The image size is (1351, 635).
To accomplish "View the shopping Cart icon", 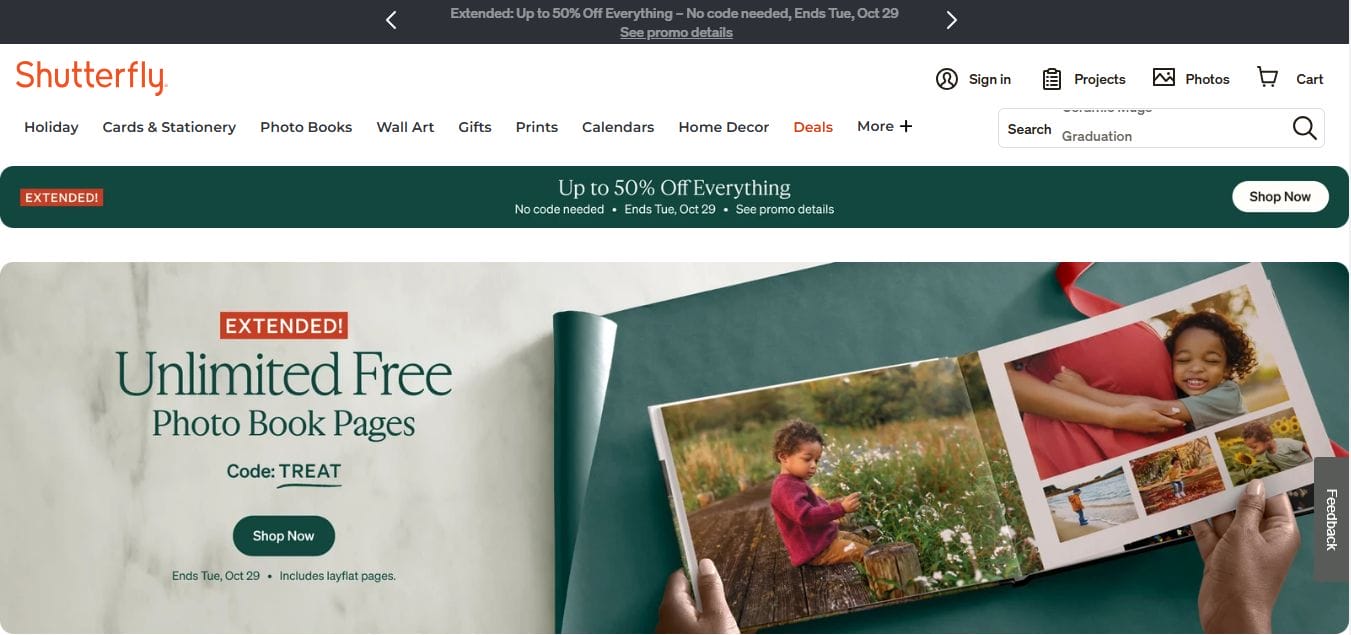I will (x=1268, y=77).
